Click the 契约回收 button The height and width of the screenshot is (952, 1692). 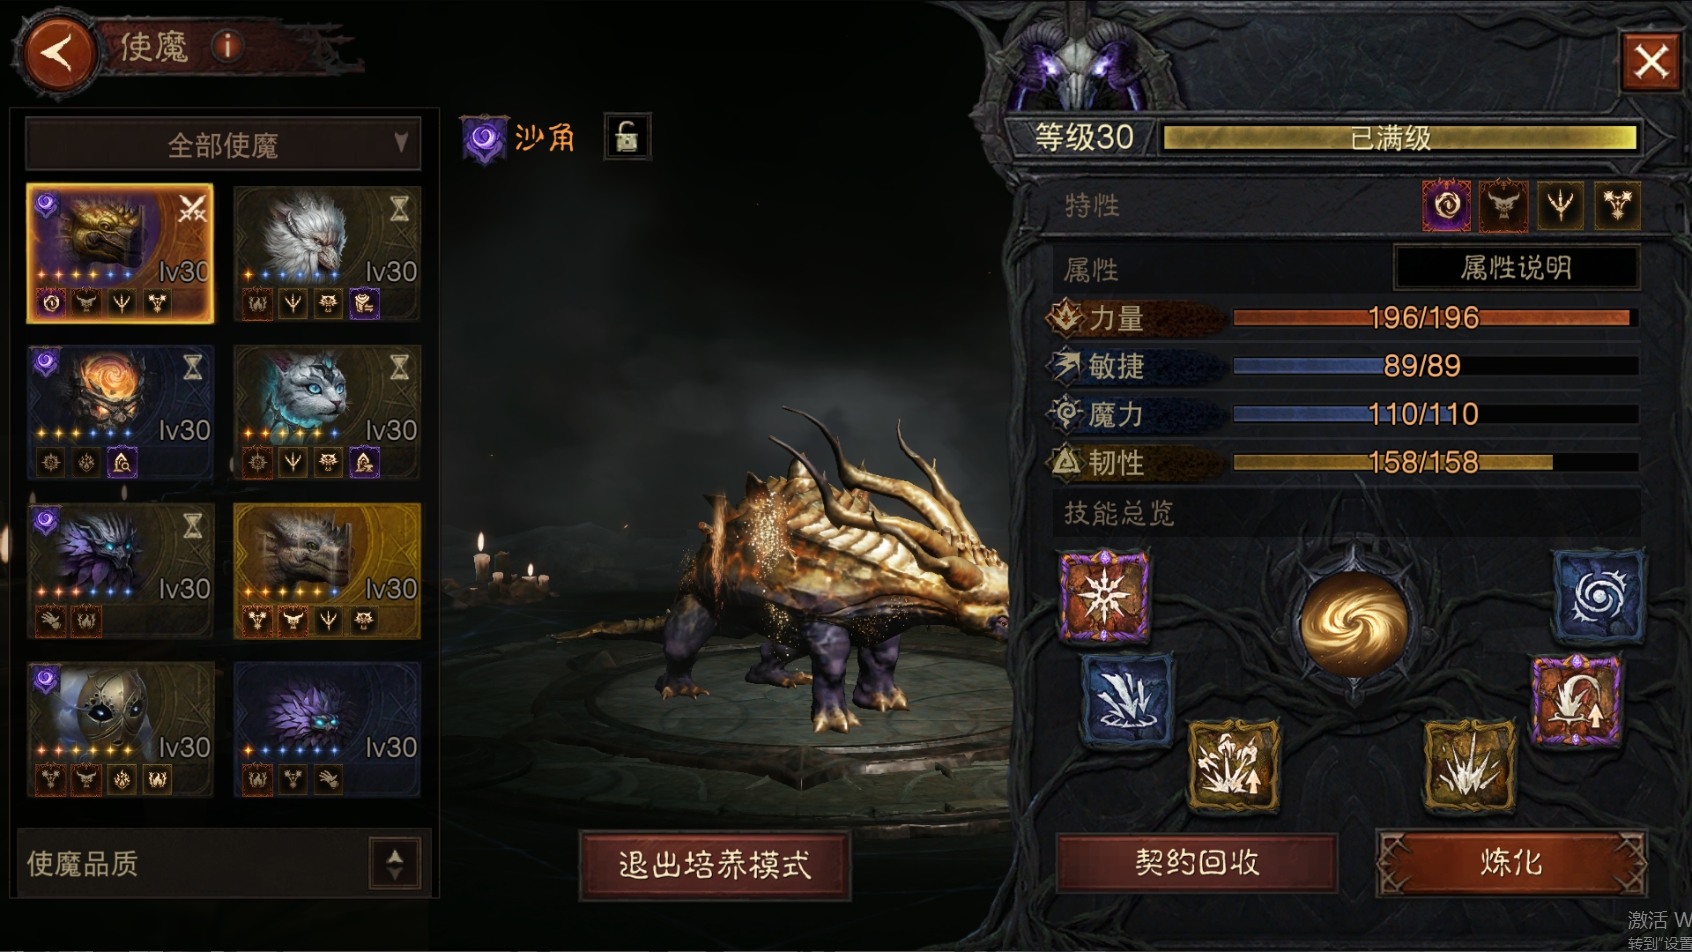pos(1197,862)
